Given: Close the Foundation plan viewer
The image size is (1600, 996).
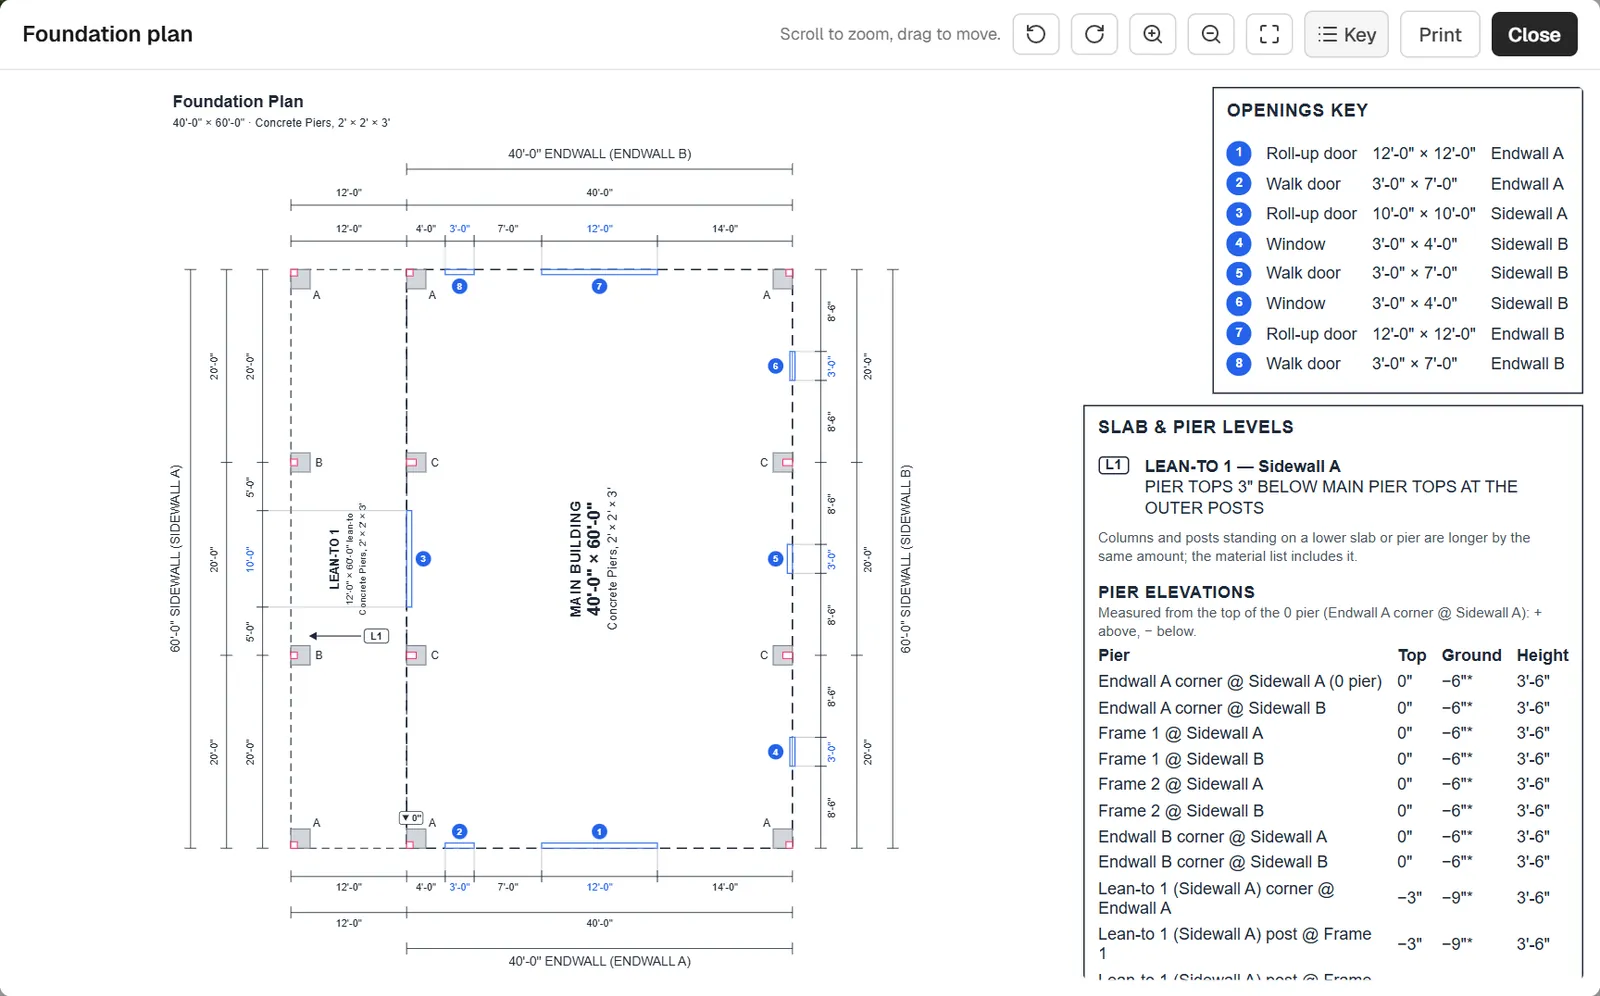Looking at the screenshot, I should (x=1534, y=34).
